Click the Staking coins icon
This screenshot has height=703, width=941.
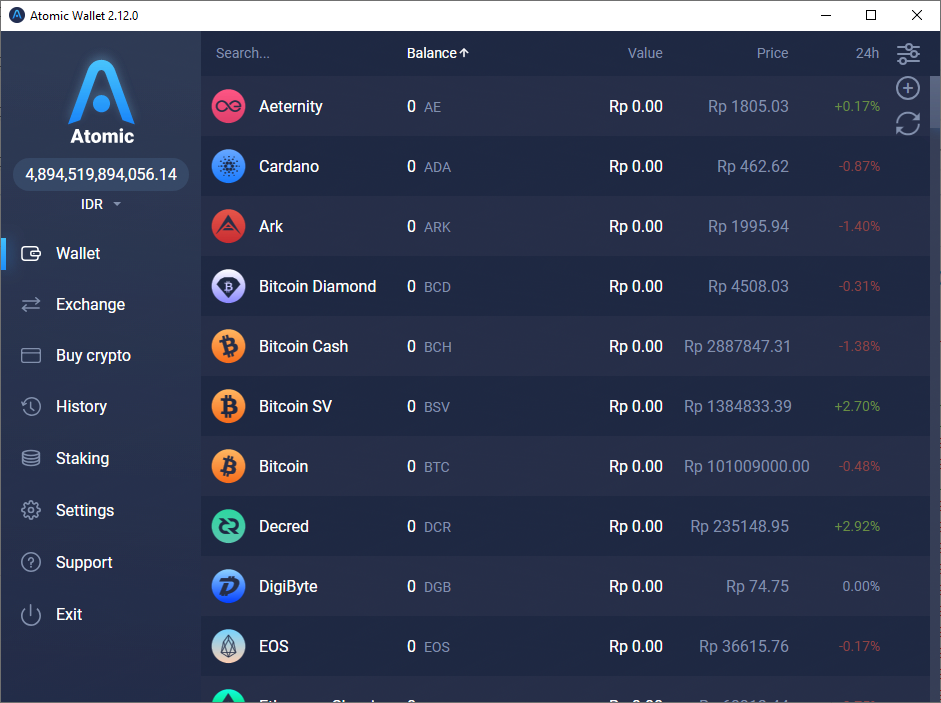[x=31, y=458]
